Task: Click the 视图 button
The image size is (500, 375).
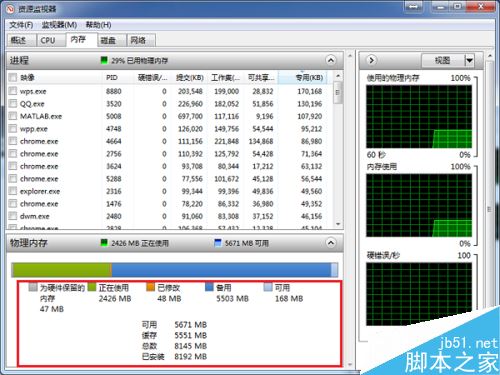Action: tap(443, 60)
